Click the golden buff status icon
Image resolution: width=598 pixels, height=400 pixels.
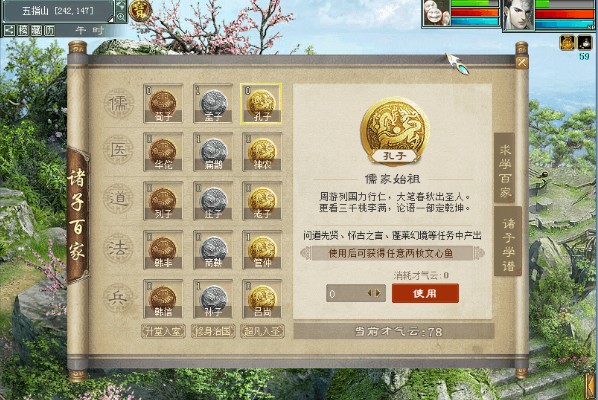click(567, 43)
